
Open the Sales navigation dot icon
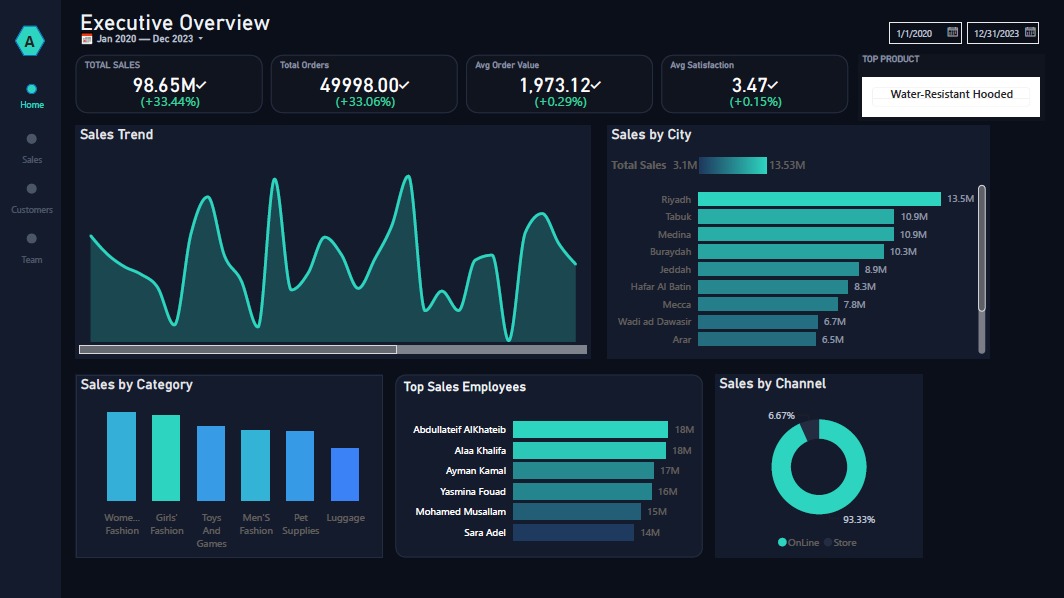[31, 139]
